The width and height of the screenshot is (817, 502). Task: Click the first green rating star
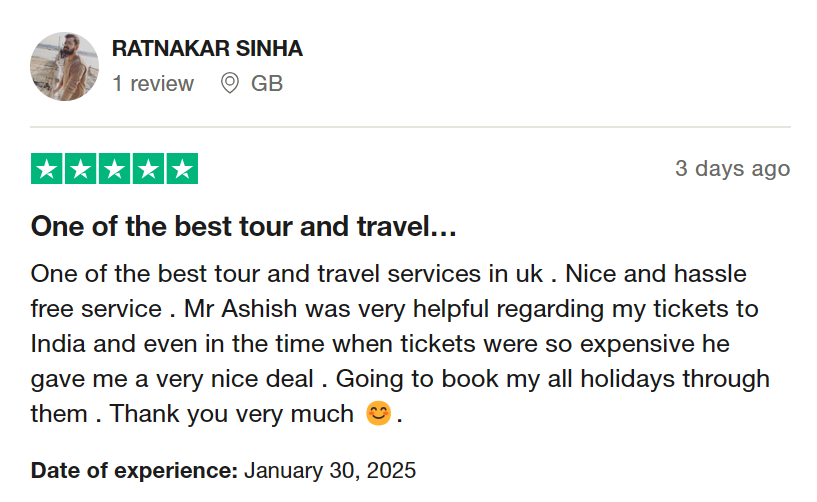click(x=48, y=169)
